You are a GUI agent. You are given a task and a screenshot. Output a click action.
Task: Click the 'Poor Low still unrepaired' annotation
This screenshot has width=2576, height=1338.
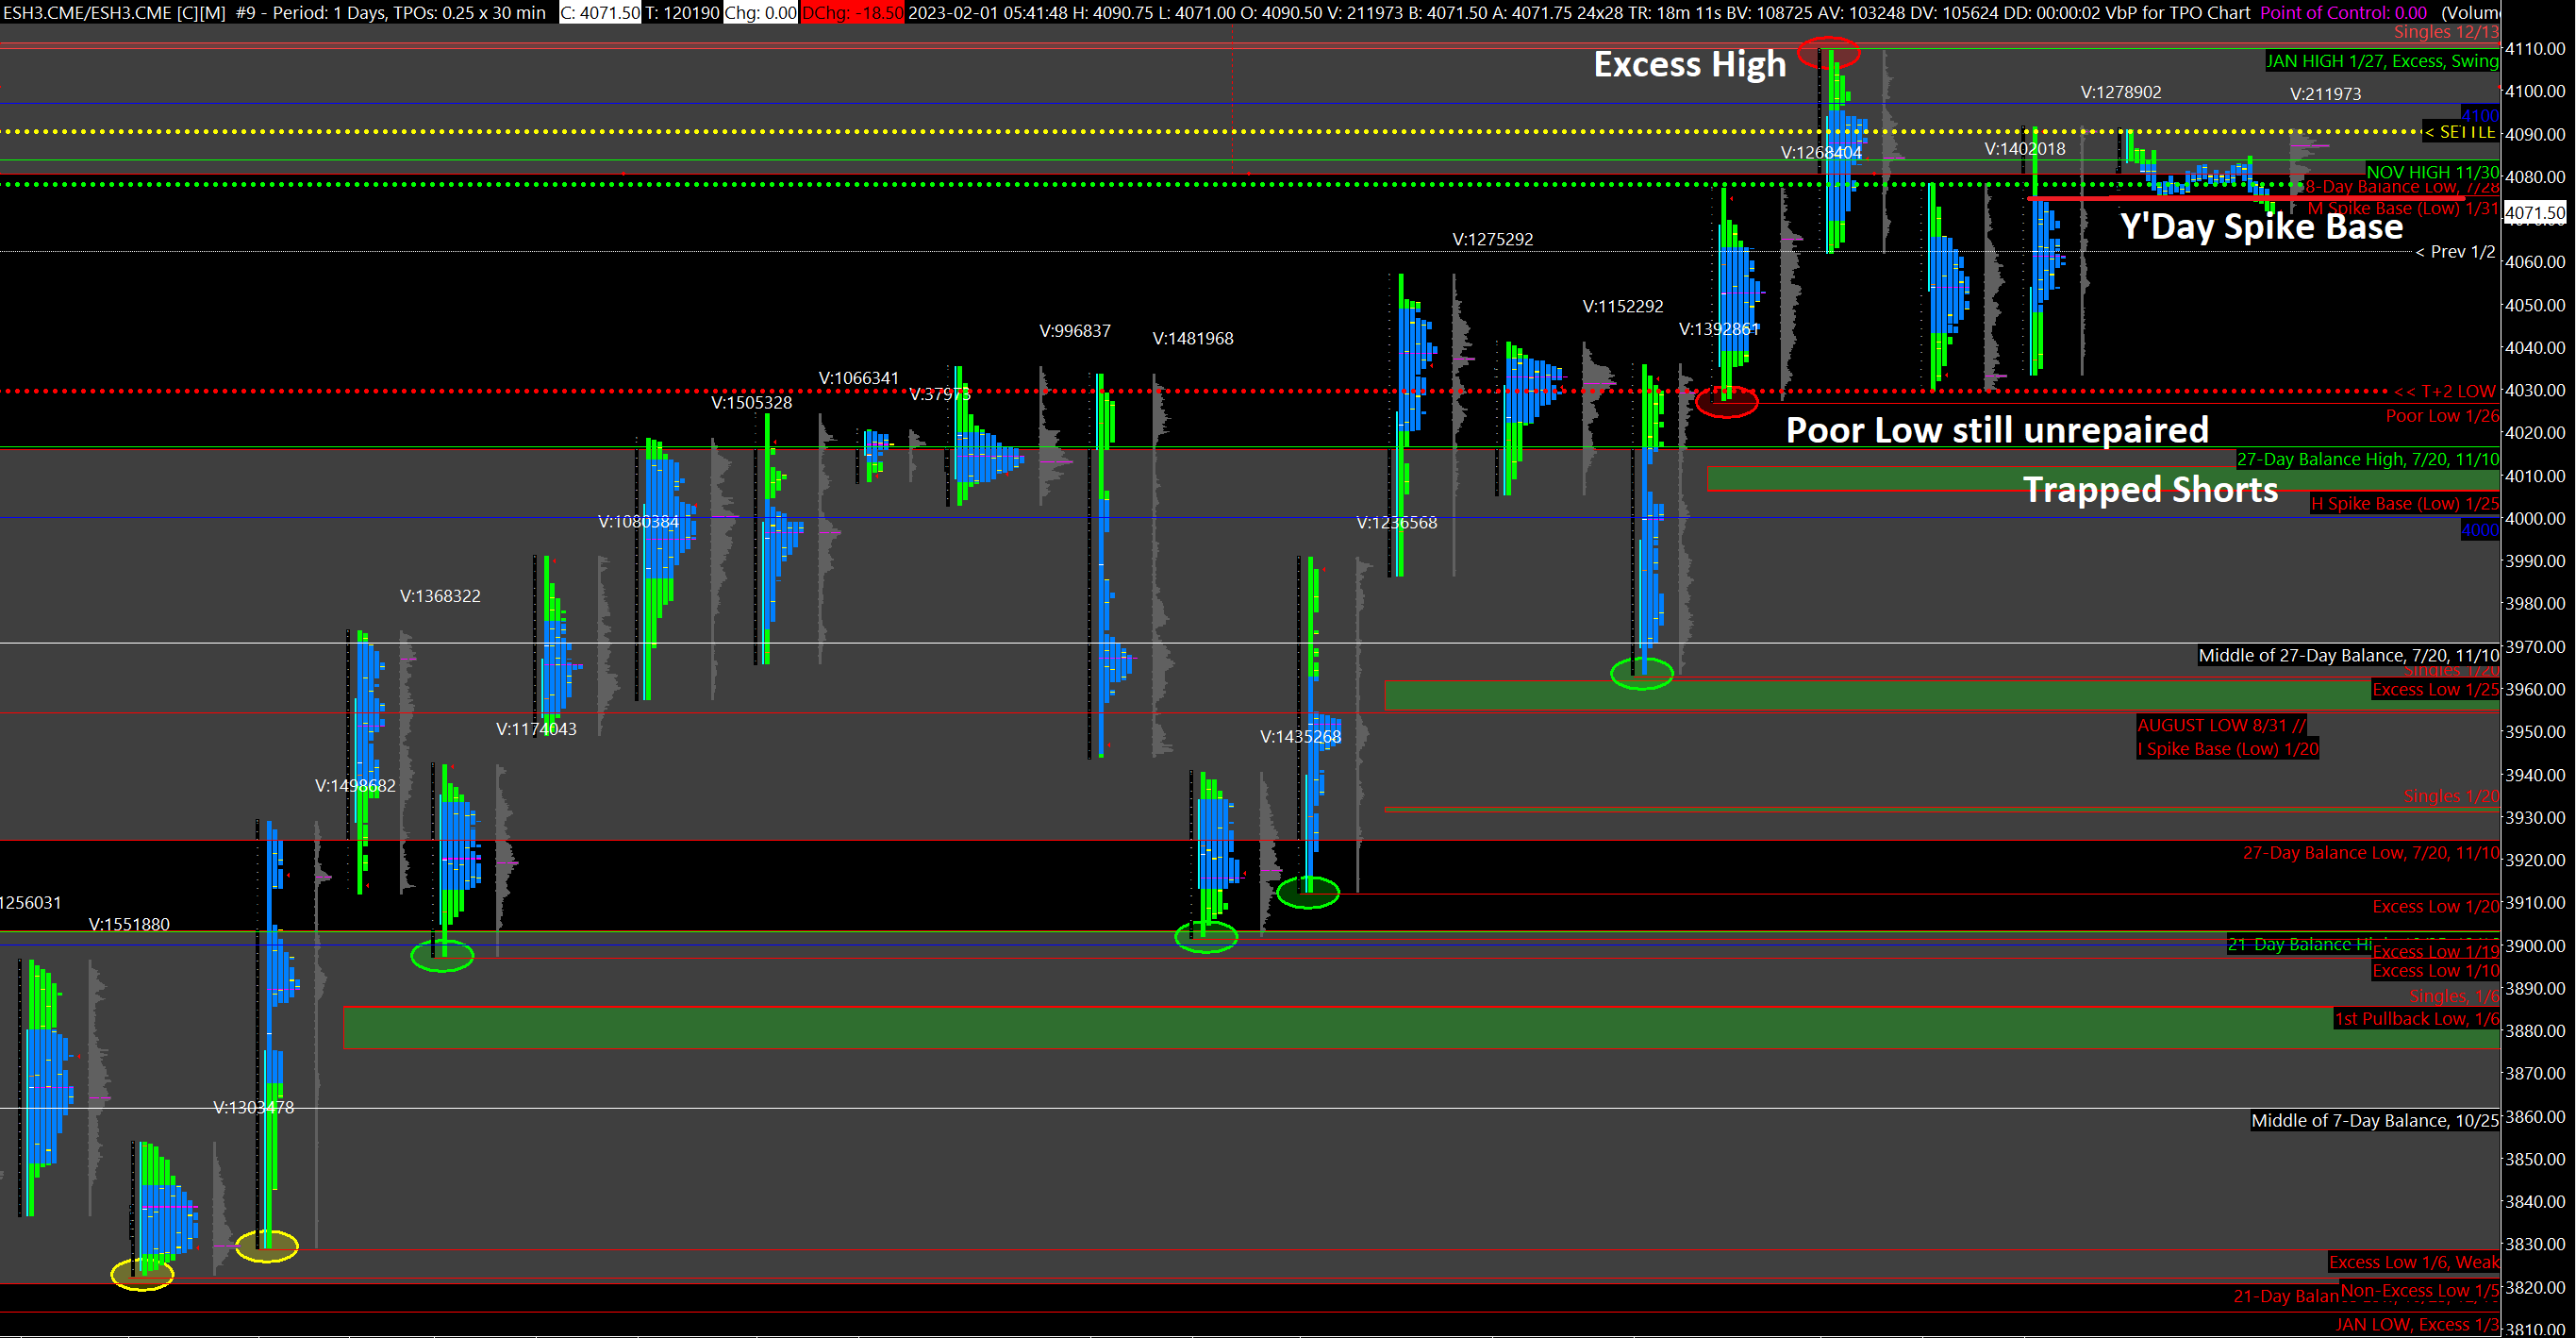click(1997, 430)
